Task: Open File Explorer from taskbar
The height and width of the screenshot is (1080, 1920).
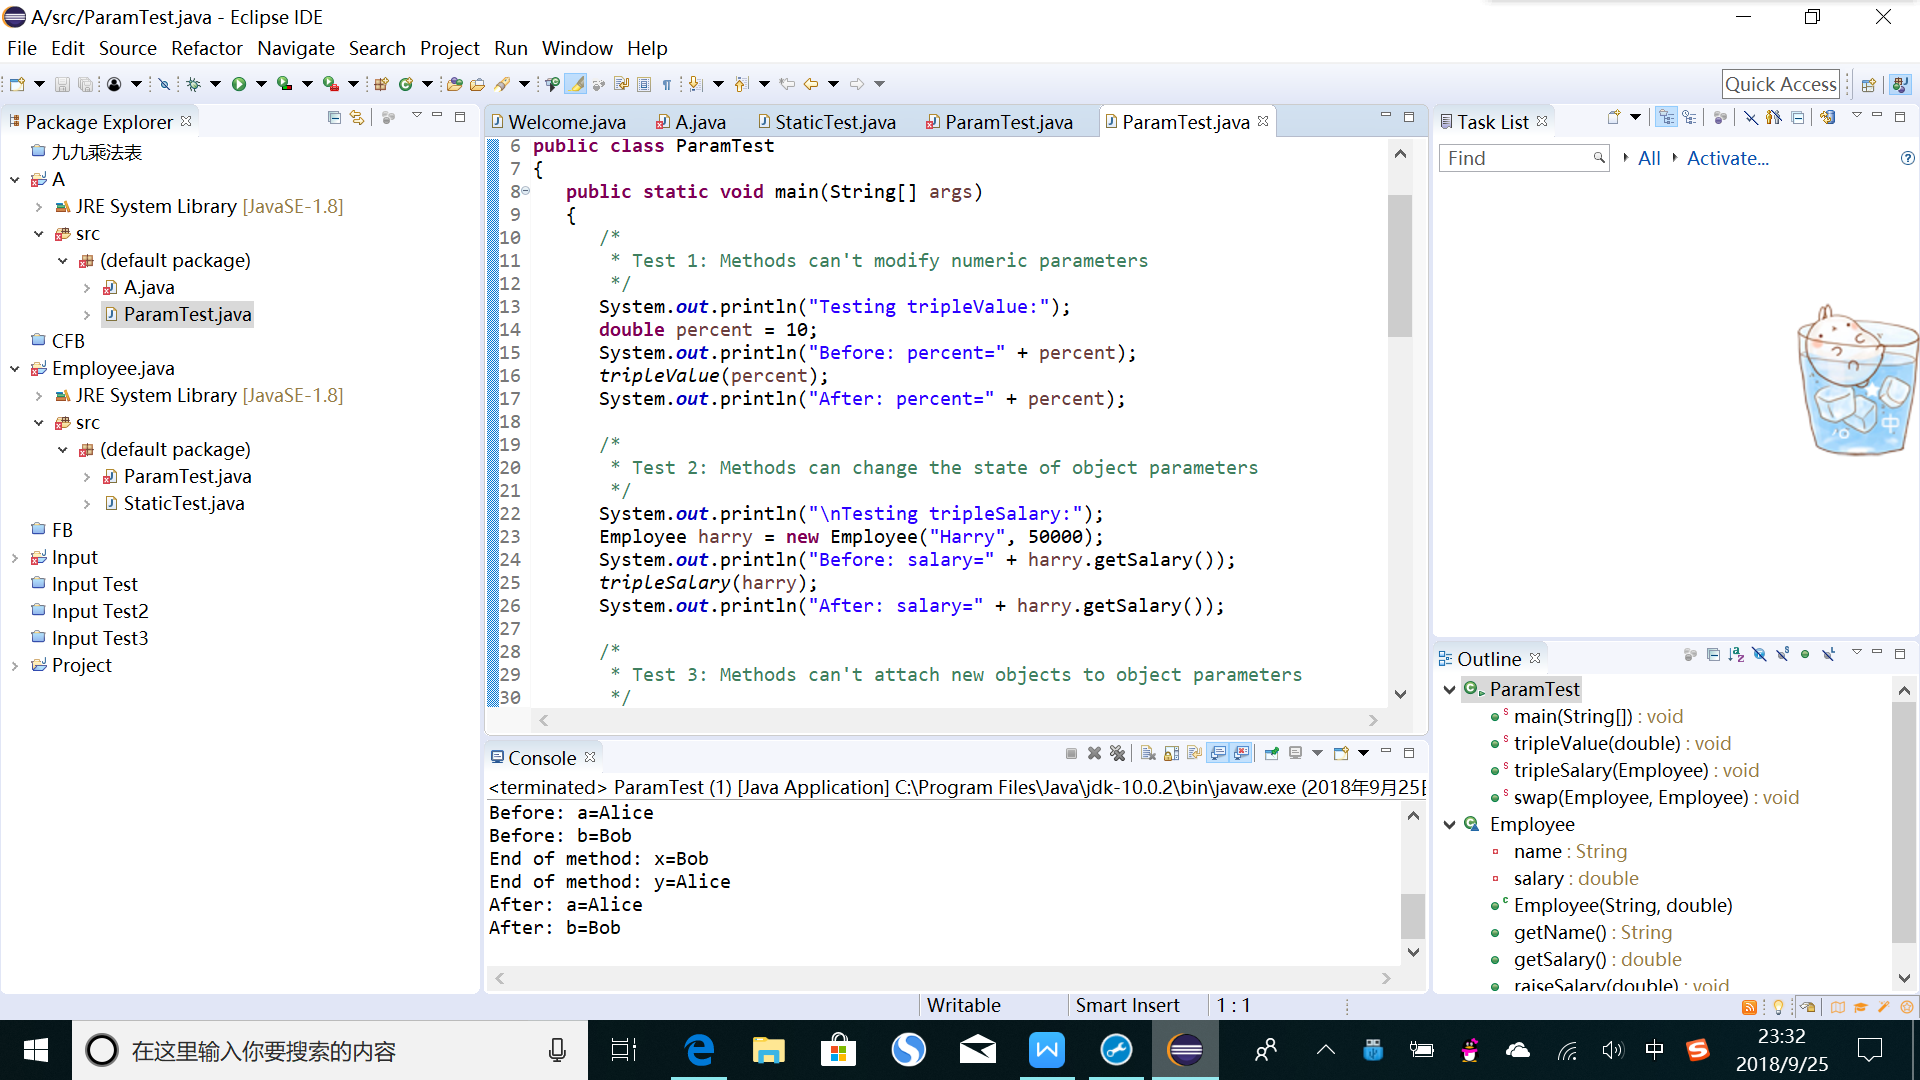Action: point(768,1050)
